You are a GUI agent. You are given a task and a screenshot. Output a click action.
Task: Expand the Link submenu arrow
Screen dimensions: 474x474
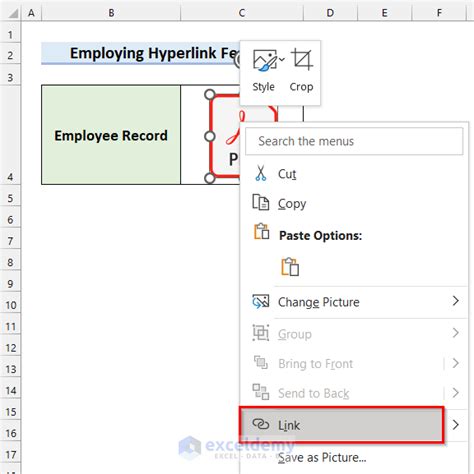[456, 425]
